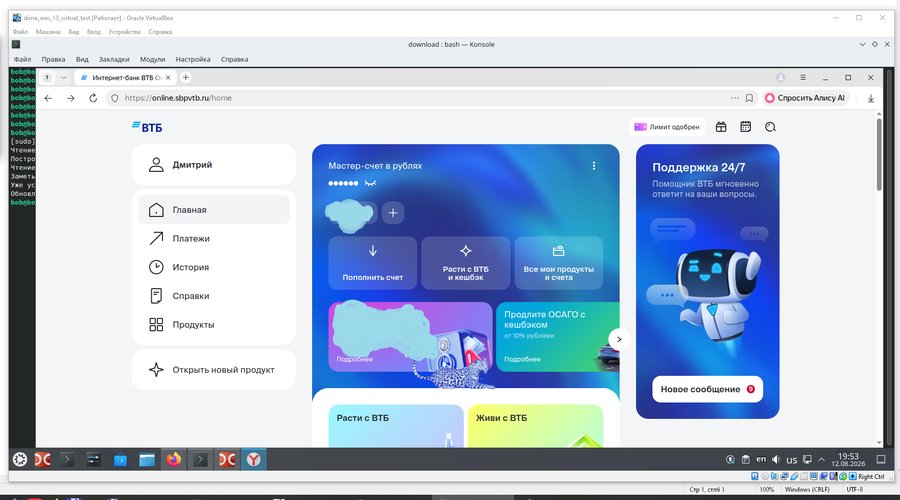The height and width of the screenshot is (500, 900).
Task: Click Лимит одобрен badge
Action: [666, 127]
